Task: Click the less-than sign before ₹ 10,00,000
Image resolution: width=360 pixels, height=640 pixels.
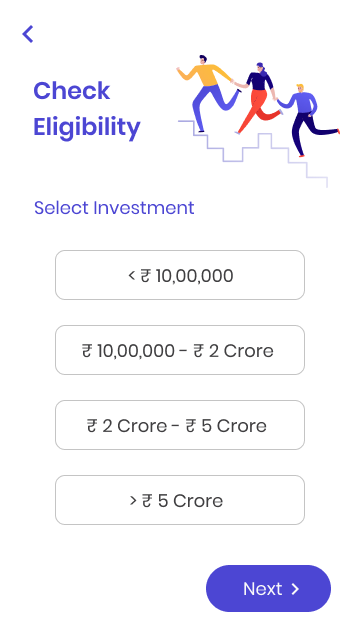Action: [131, 276]
